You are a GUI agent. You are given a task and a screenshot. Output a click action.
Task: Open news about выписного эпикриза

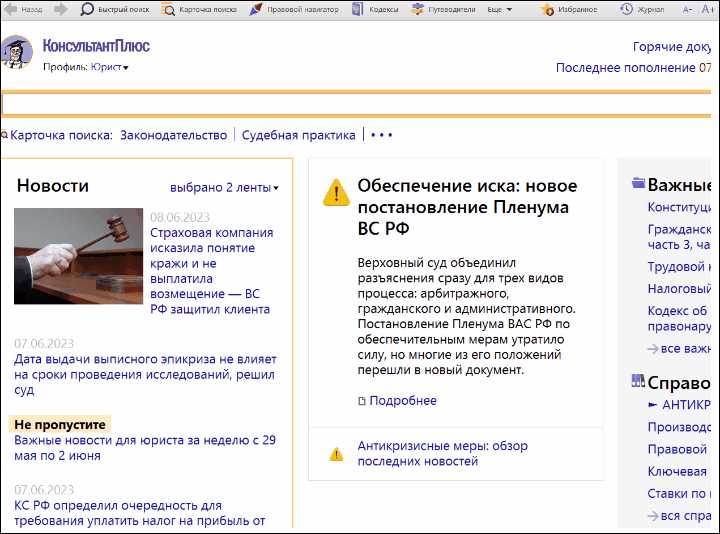click(145, 374)
